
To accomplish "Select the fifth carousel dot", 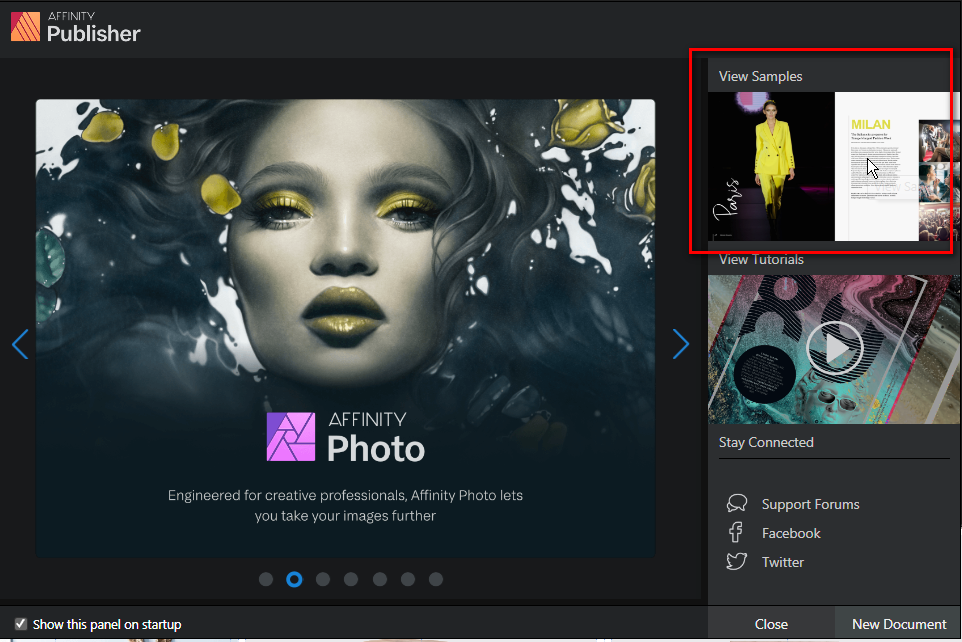I will (x=380, y=579).
